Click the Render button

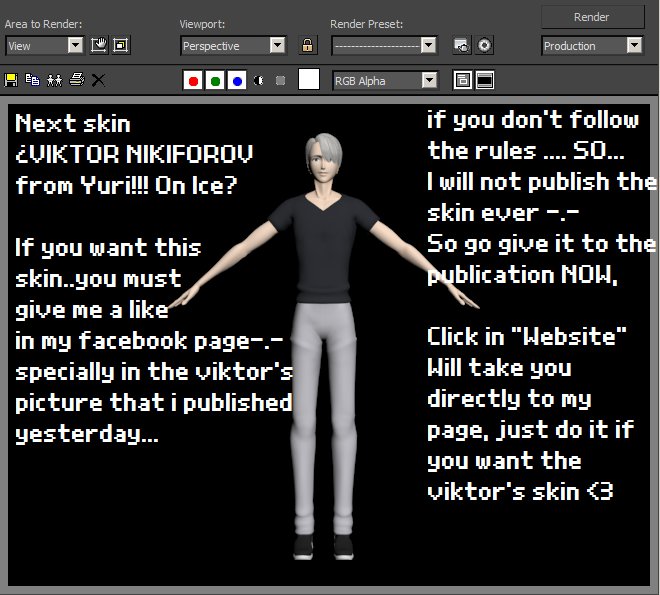[592, 17]
